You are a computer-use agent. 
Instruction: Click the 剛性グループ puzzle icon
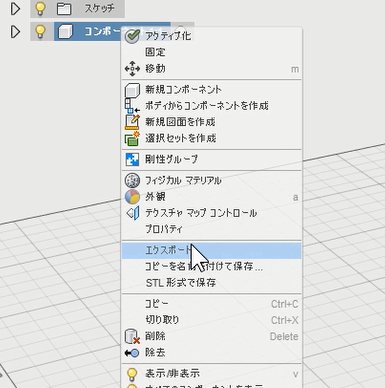pyautogui.click(x=132, y=160)
